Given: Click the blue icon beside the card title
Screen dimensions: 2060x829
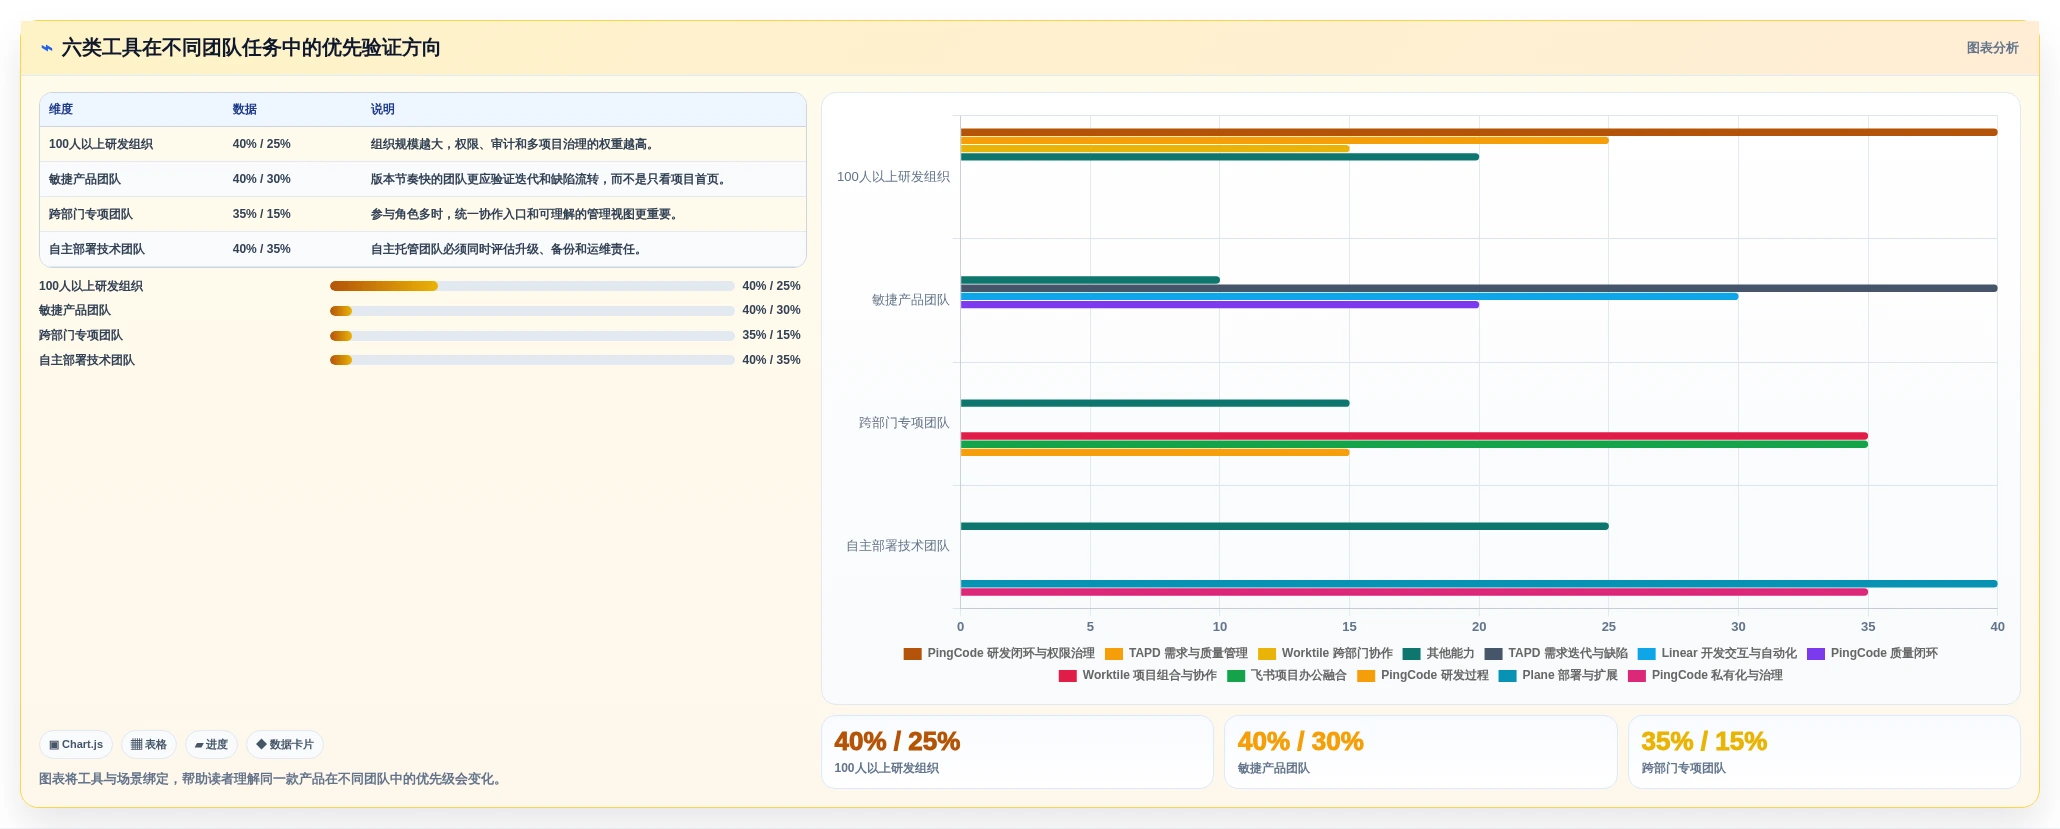Looking at the screenshot, I should [46, 48].
